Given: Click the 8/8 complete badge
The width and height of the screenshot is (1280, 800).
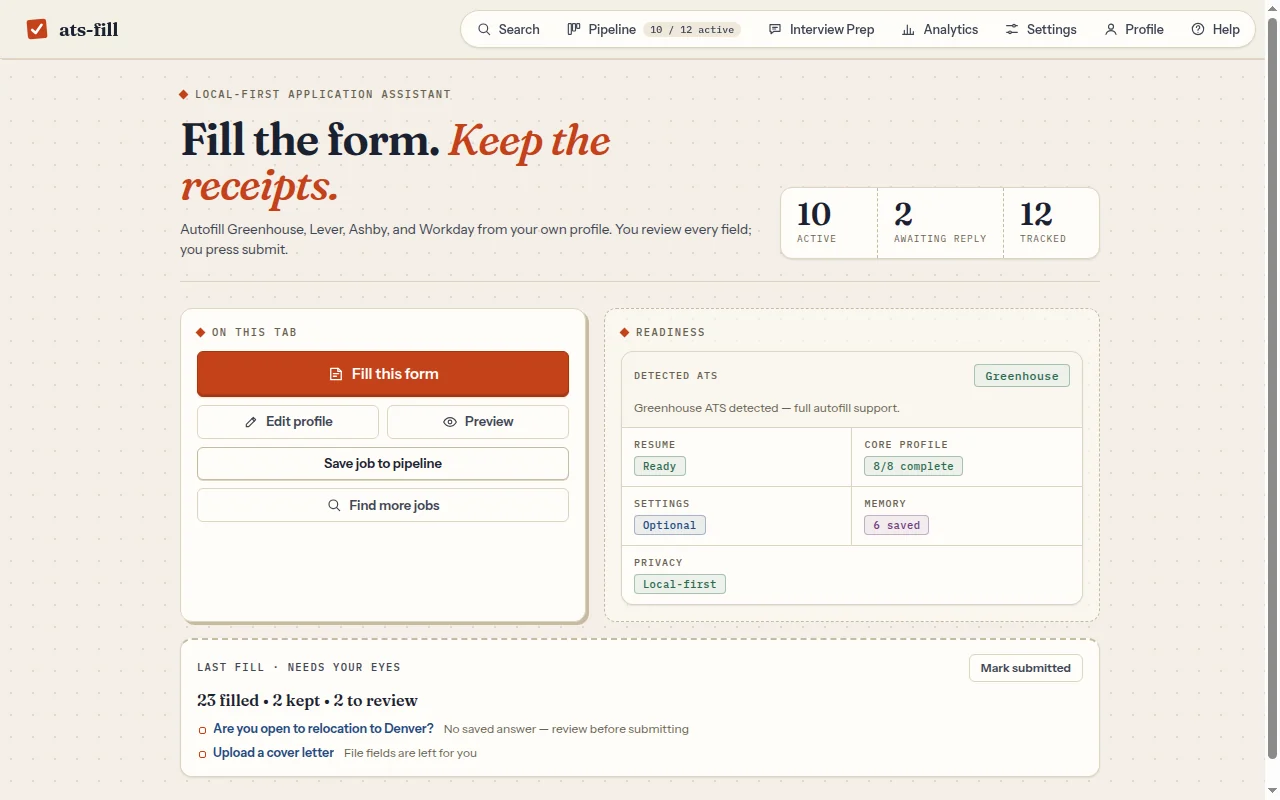Looking at the screenshot, I should coord(913,466).
